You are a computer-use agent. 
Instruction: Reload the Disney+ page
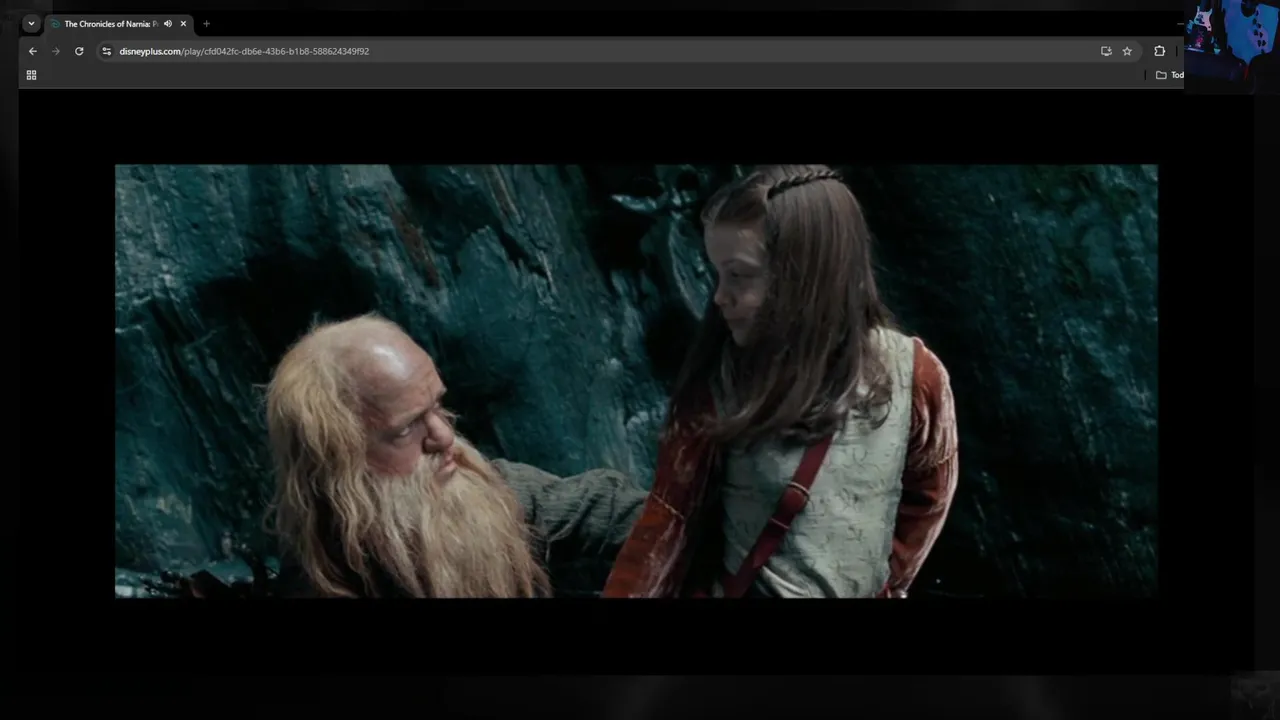pos(79,51)
